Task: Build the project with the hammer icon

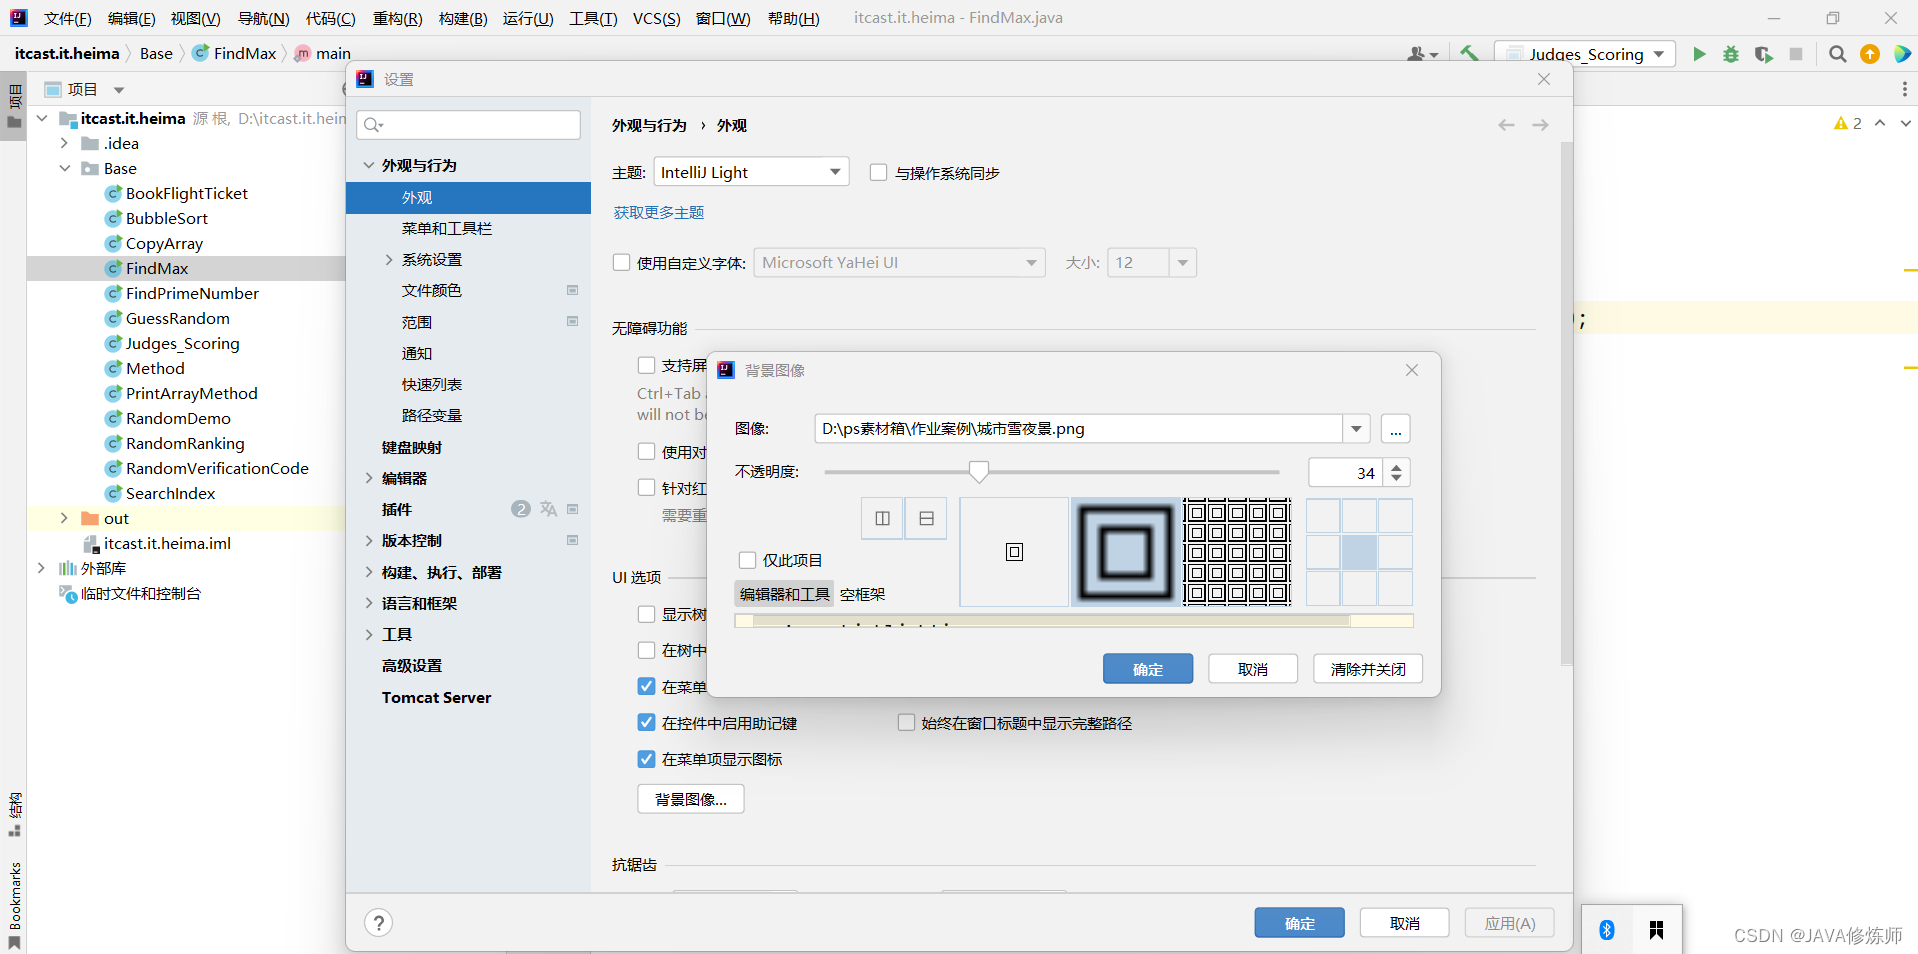Action: [x=1469, y=54]
